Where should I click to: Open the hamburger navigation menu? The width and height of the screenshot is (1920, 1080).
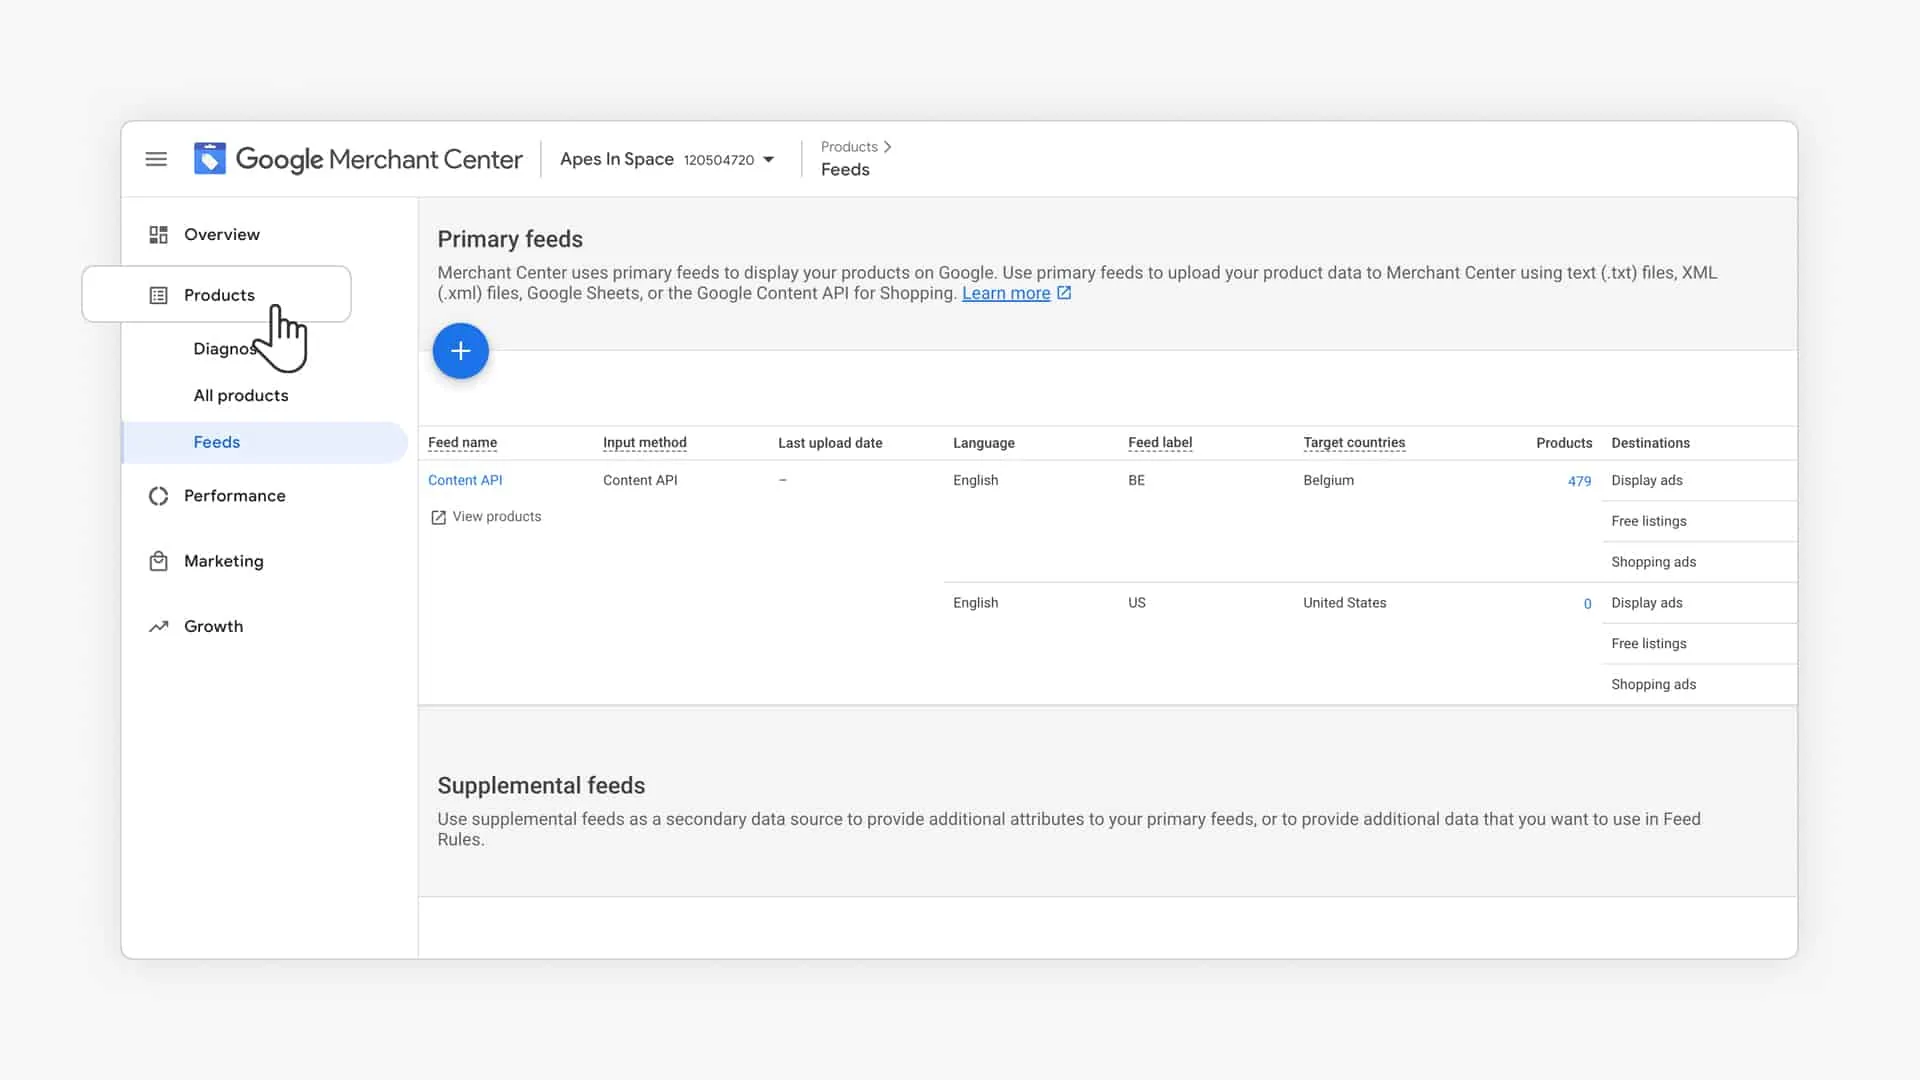[156, 159]
